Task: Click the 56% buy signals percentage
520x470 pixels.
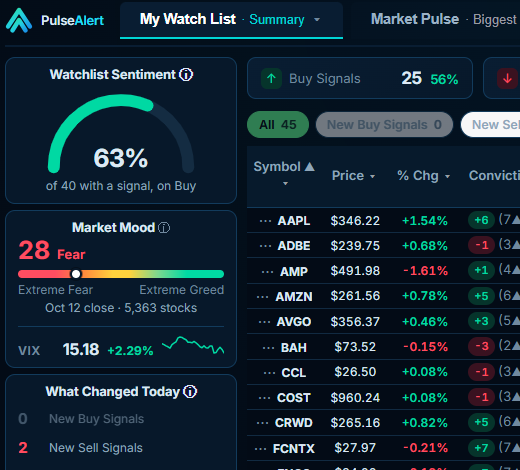Action: click(444, 79)
